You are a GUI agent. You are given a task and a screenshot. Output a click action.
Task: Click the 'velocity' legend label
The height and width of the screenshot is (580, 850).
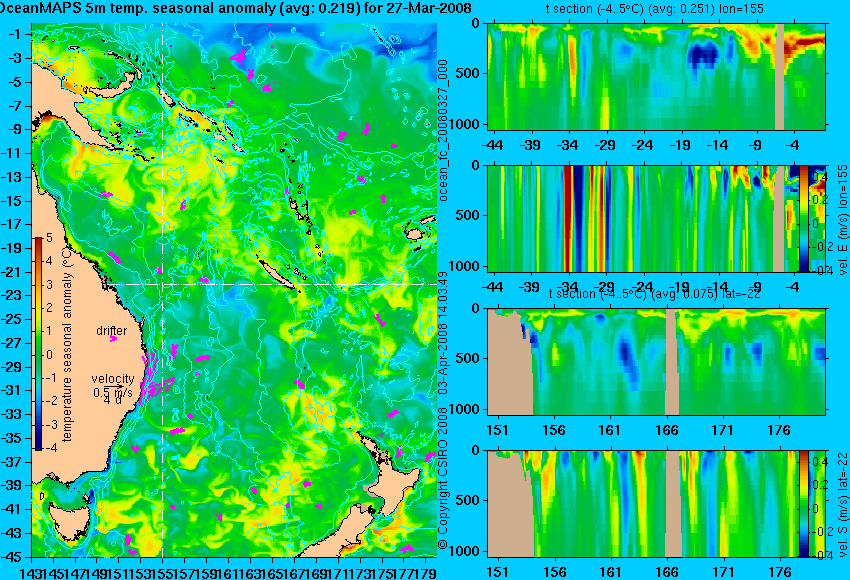pos(113,379)
